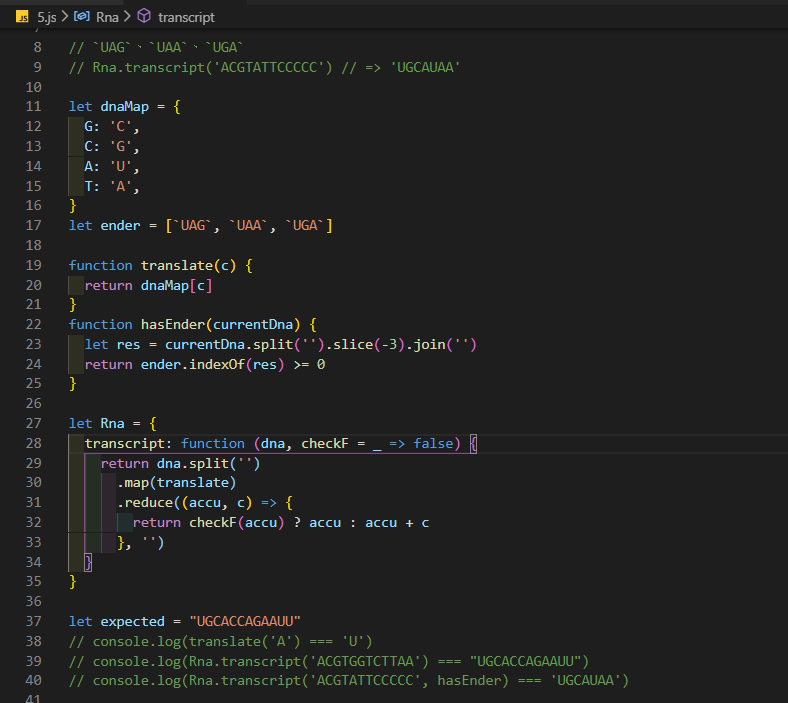Expand breadcrumb chevron after Rna

(x=127, y=17)
